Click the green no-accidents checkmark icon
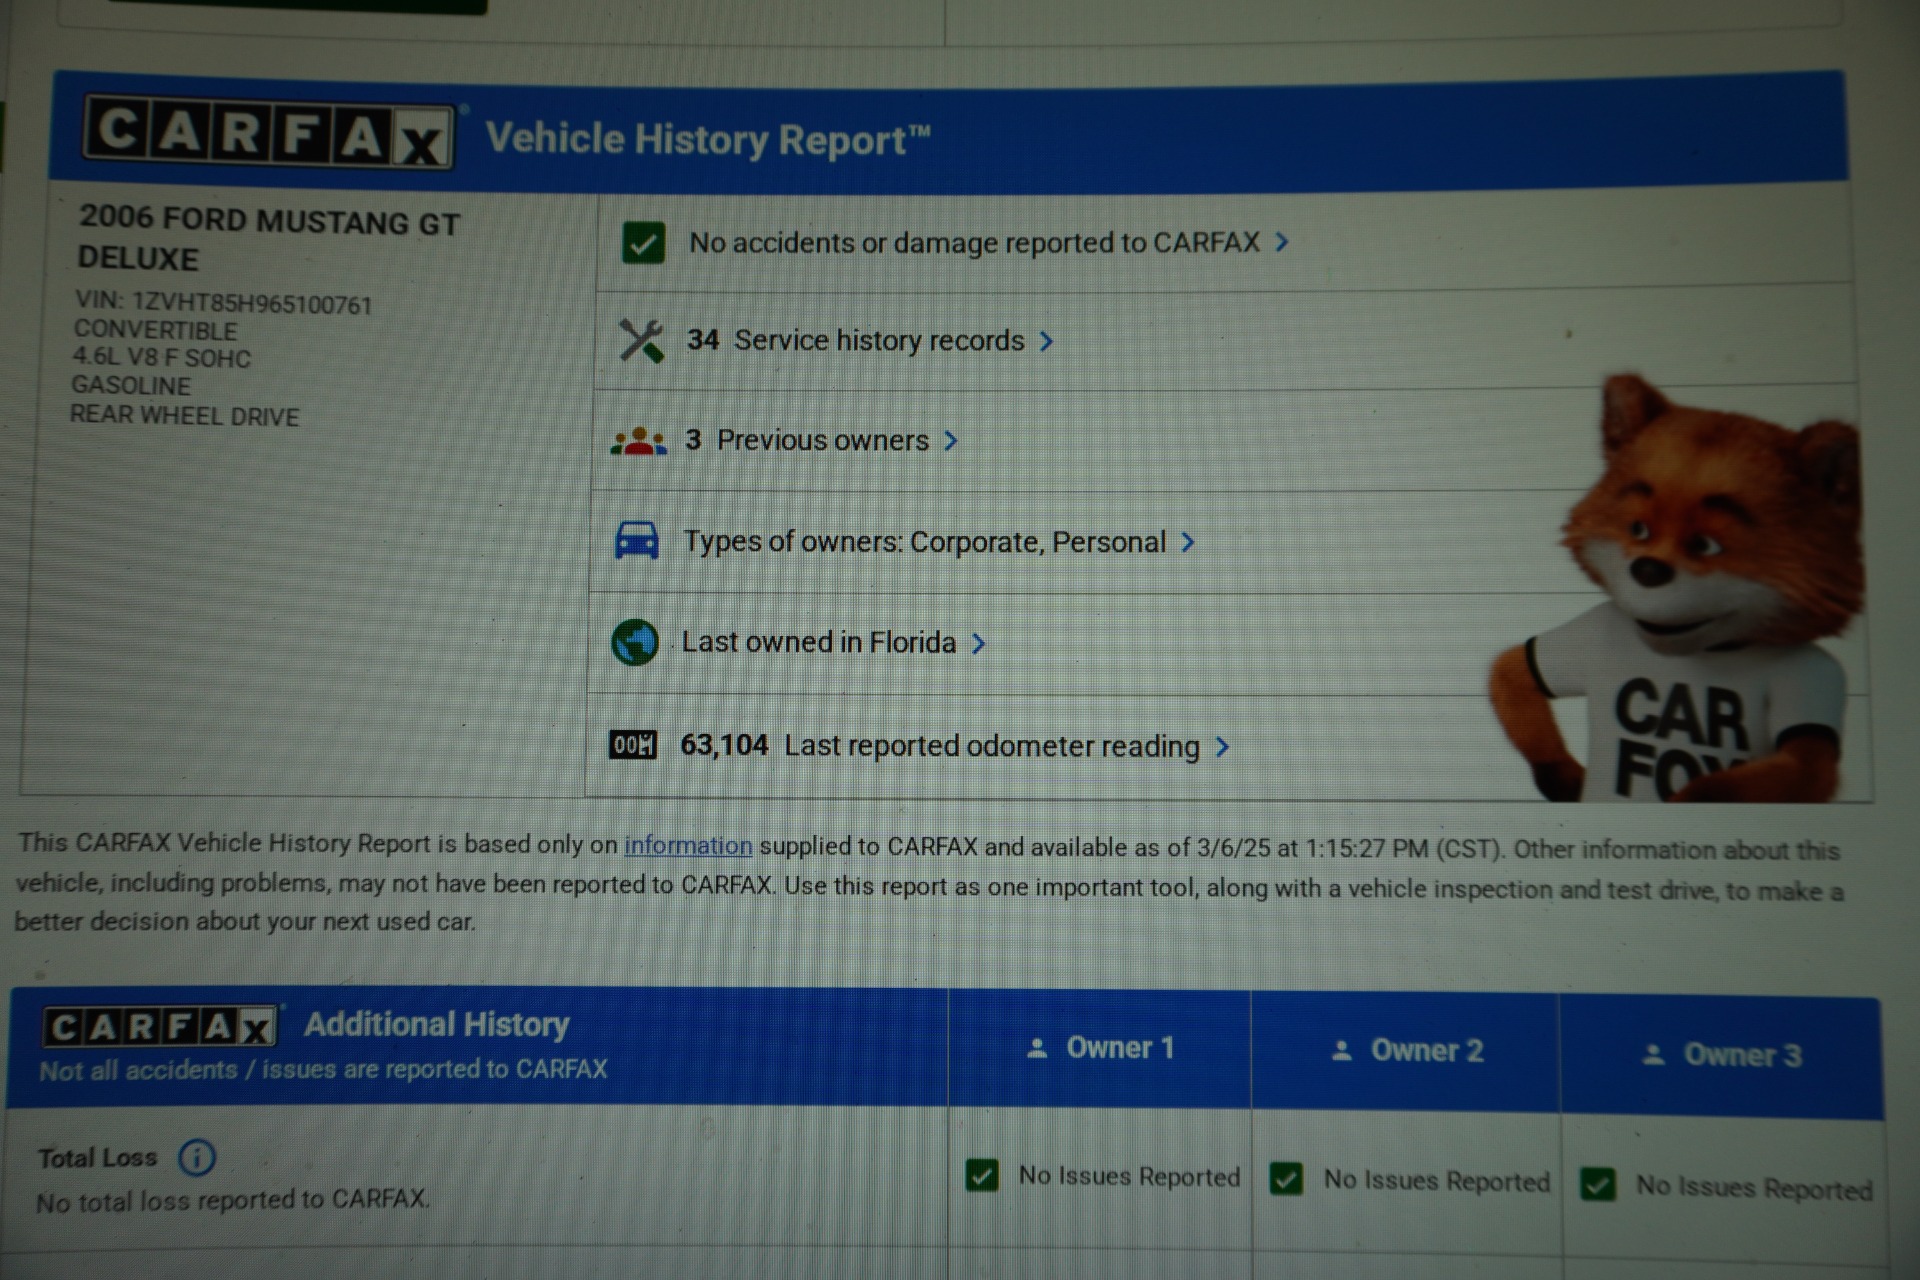Screen dimensions: 1920x1280 [x=643, y=243]
